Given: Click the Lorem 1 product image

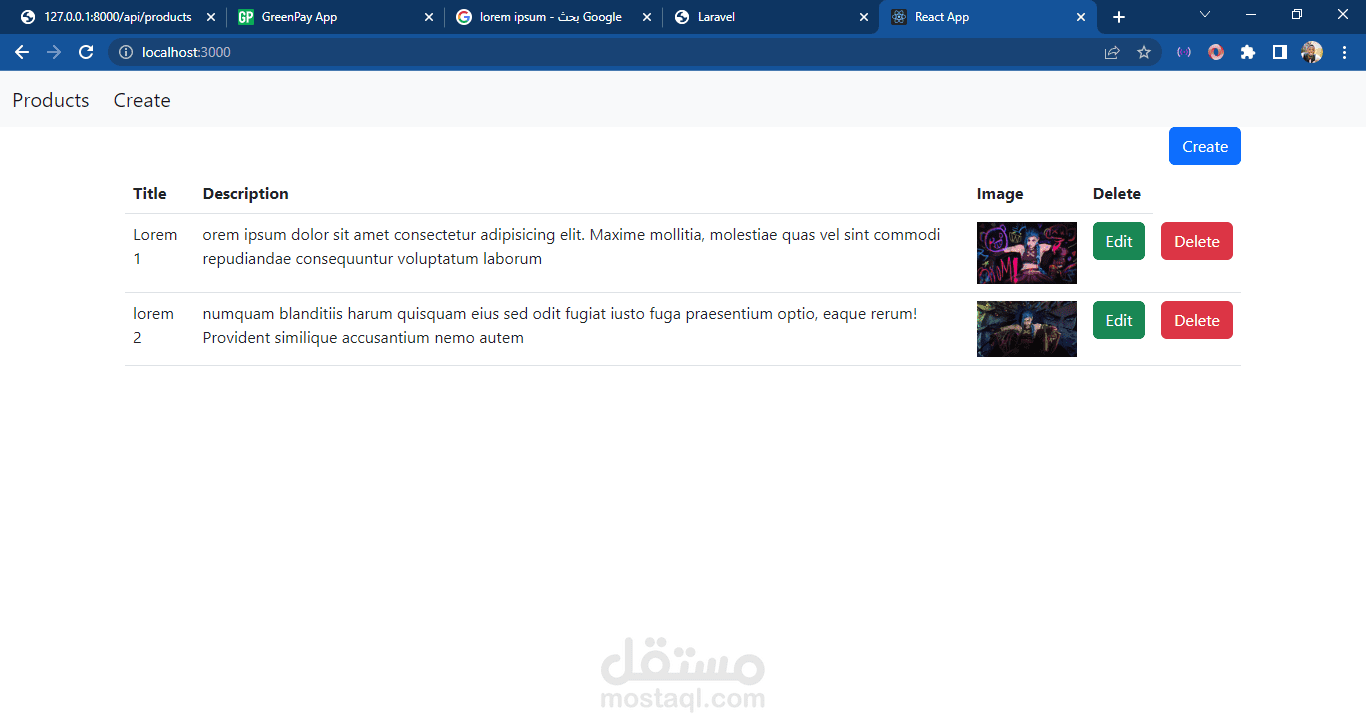Looking at the screenshot, I should coord(1027,253).
